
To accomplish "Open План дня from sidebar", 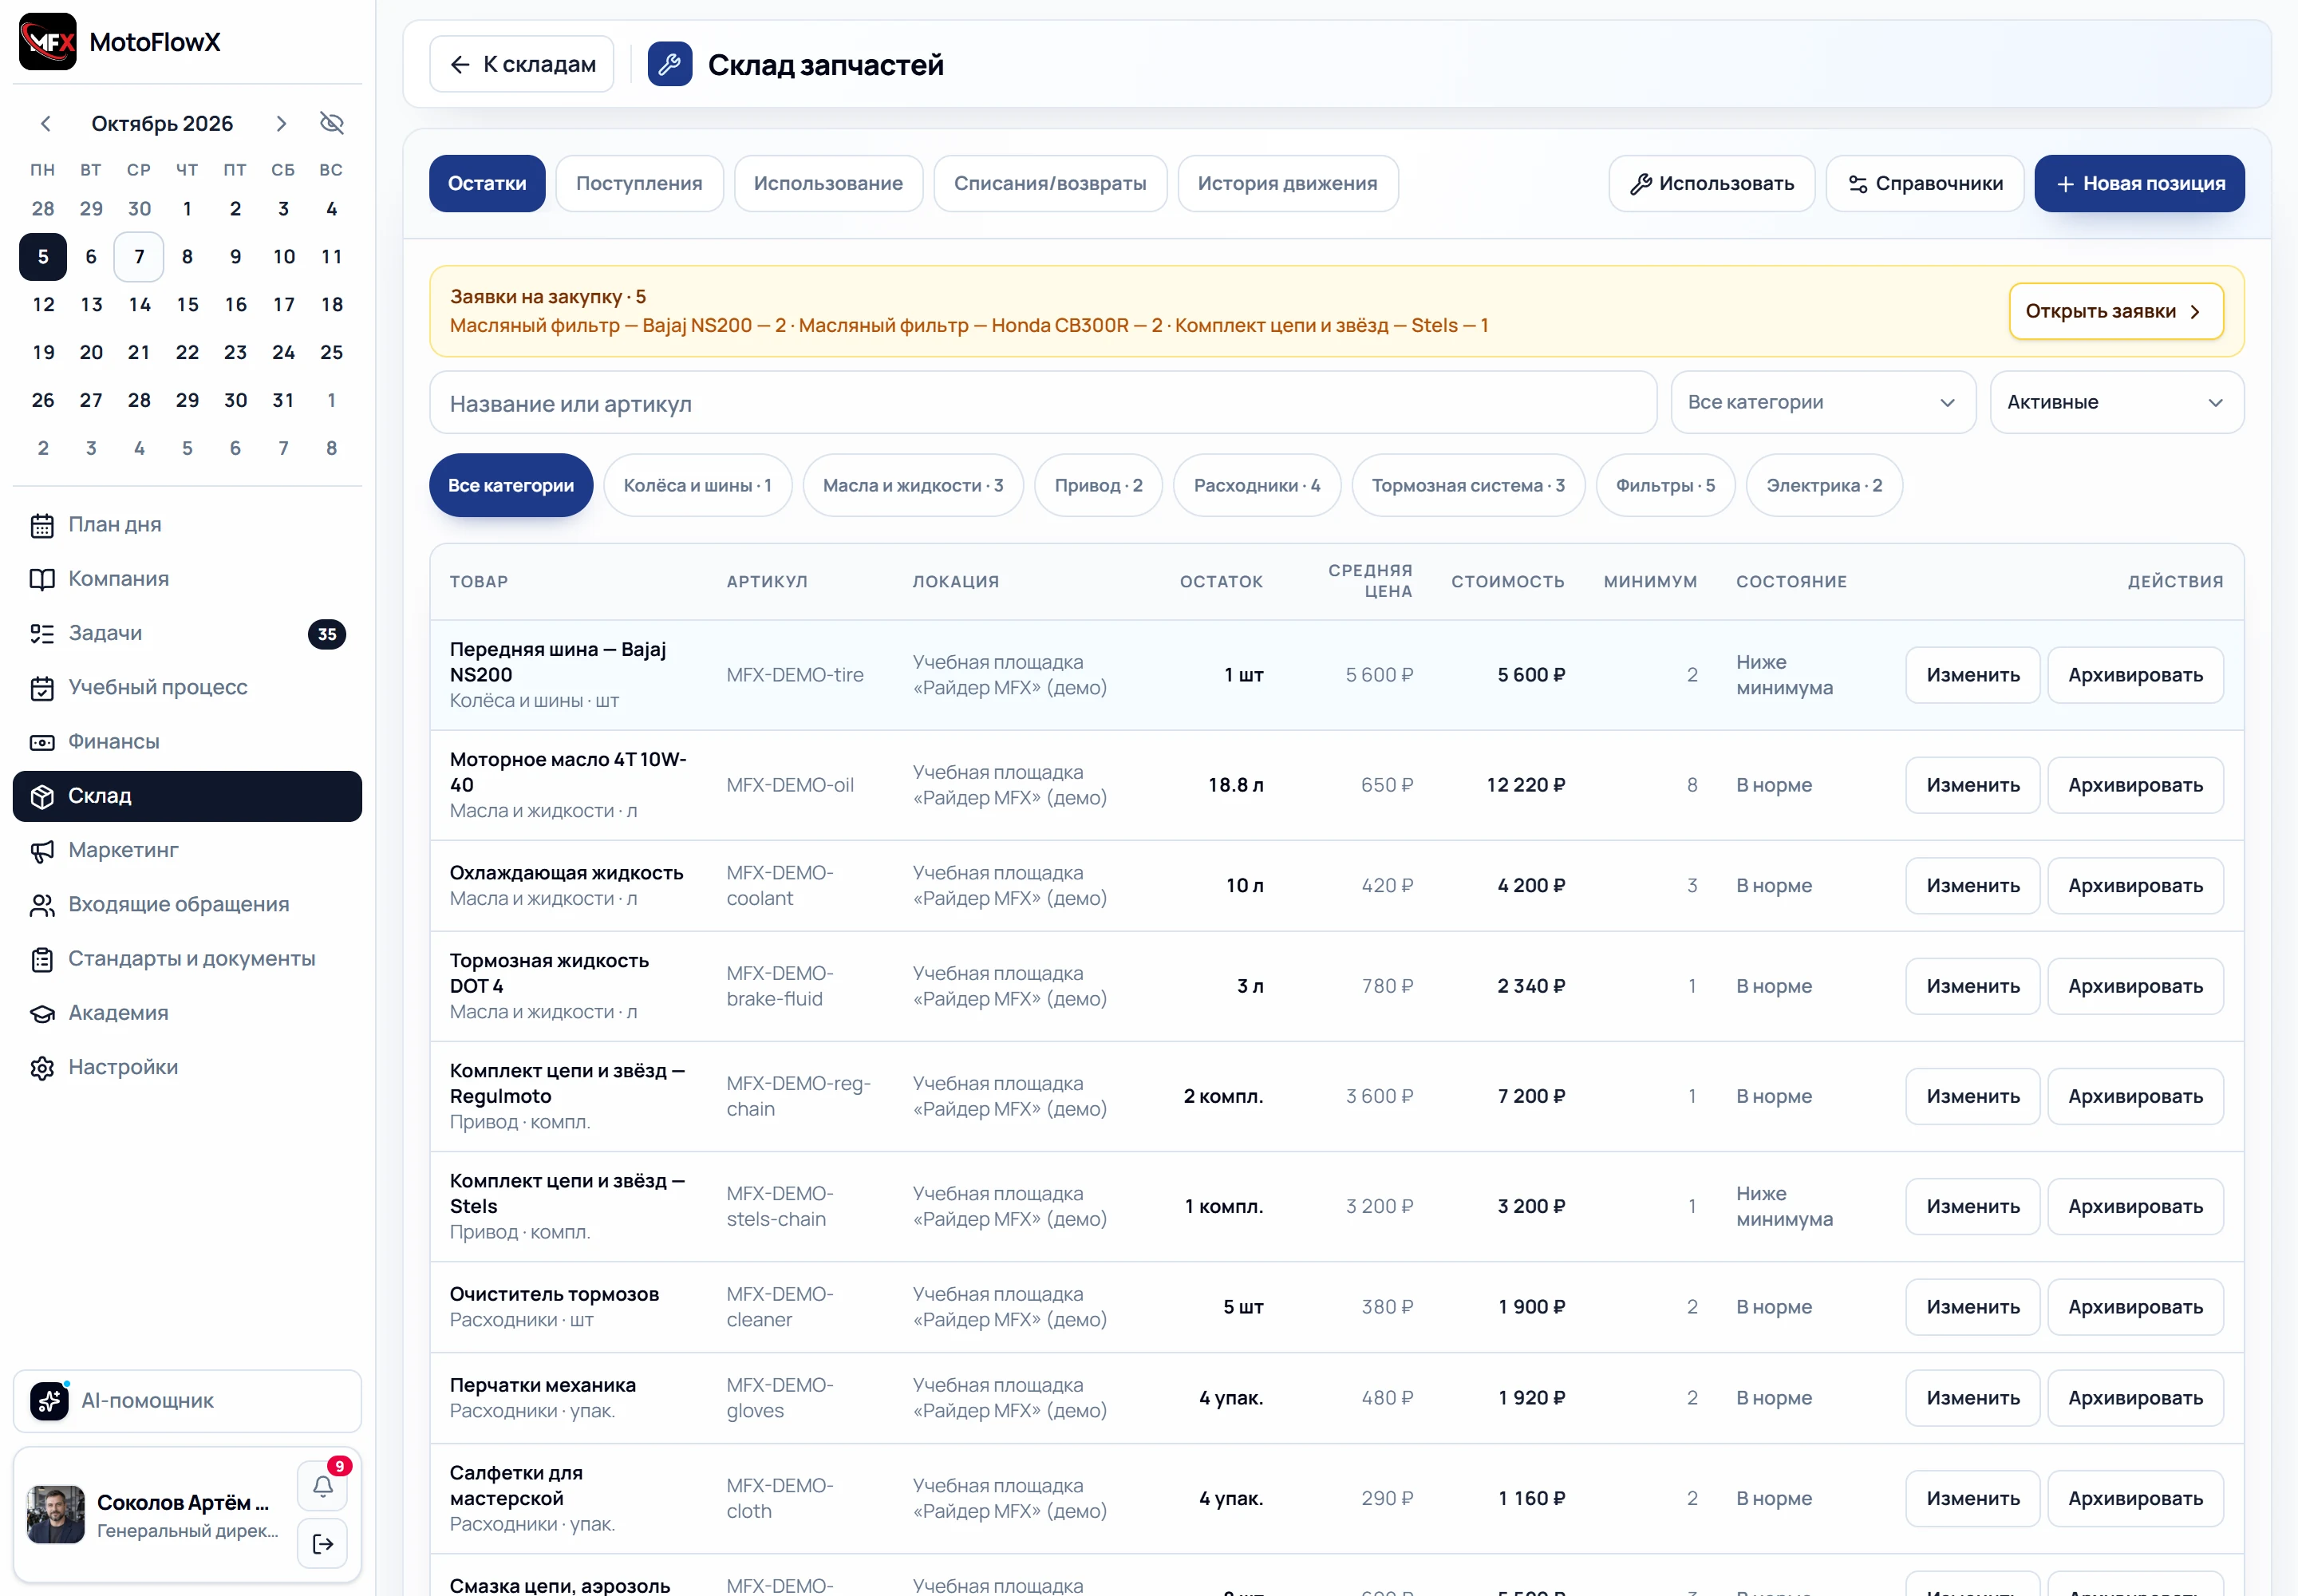I will [187, 525].
